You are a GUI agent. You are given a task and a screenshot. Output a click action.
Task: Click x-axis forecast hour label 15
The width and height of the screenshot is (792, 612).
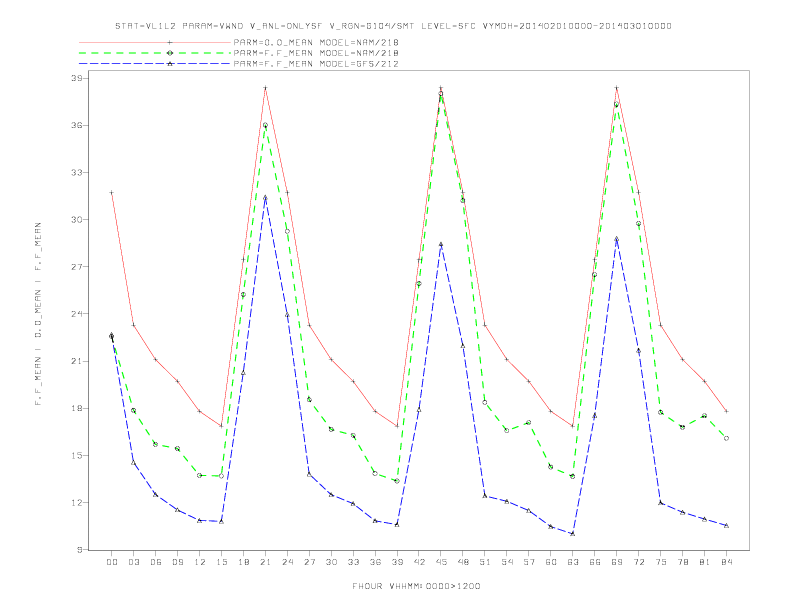point(221,562)
